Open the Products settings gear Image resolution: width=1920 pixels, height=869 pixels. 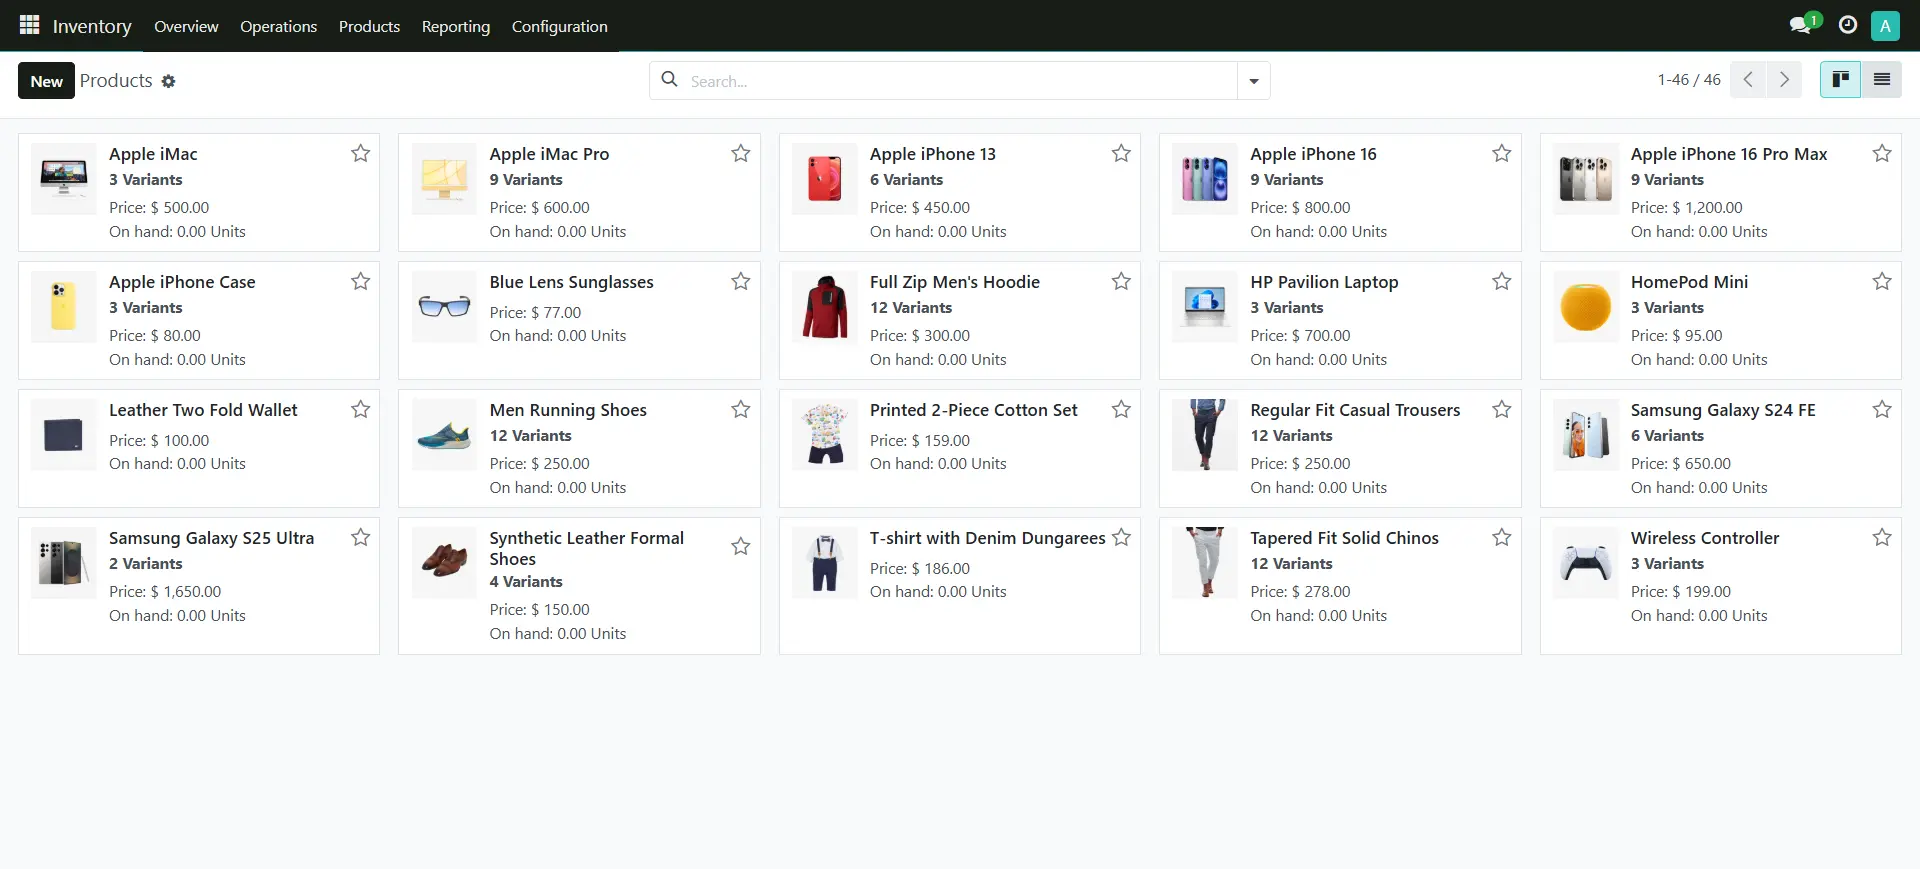(x=168, y=82)
